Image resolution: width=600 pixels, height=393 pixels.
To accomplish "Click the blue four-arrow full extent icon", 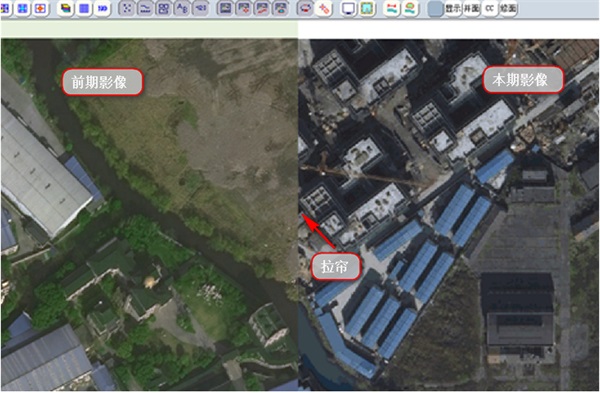I will (23, 8).
